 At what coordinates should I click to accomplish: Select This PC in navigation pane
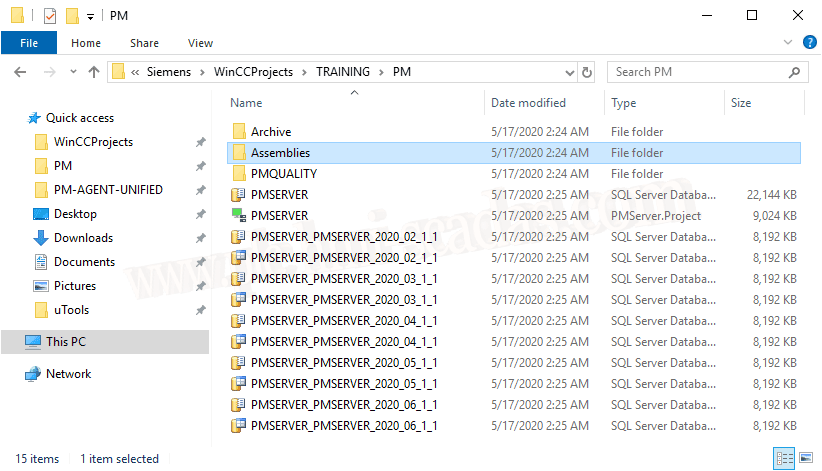[66, 342]
